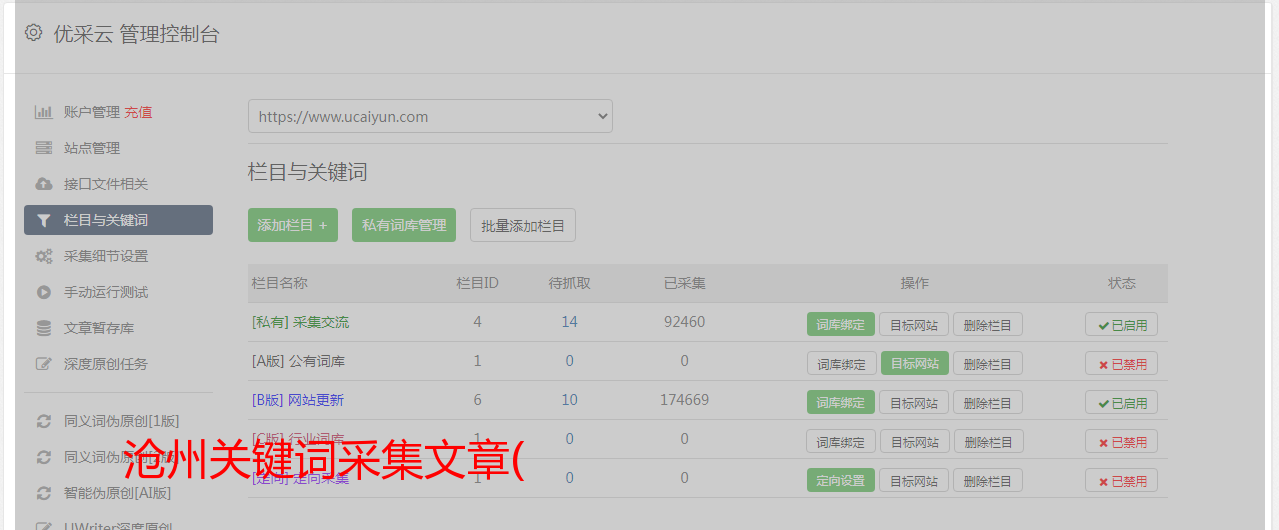The image size is (1279, 530).
Task: Click 目标网站 in the 网站更新 row
Action: (x=914, y=402)
